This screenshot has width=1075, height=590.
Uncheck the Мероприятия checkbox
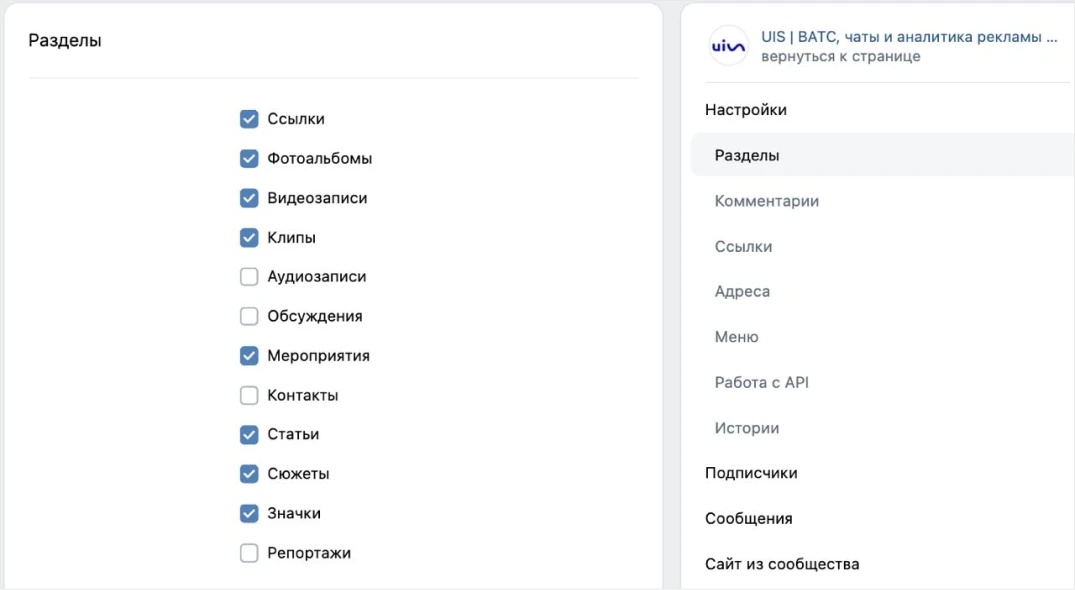[x=249, y=356]
